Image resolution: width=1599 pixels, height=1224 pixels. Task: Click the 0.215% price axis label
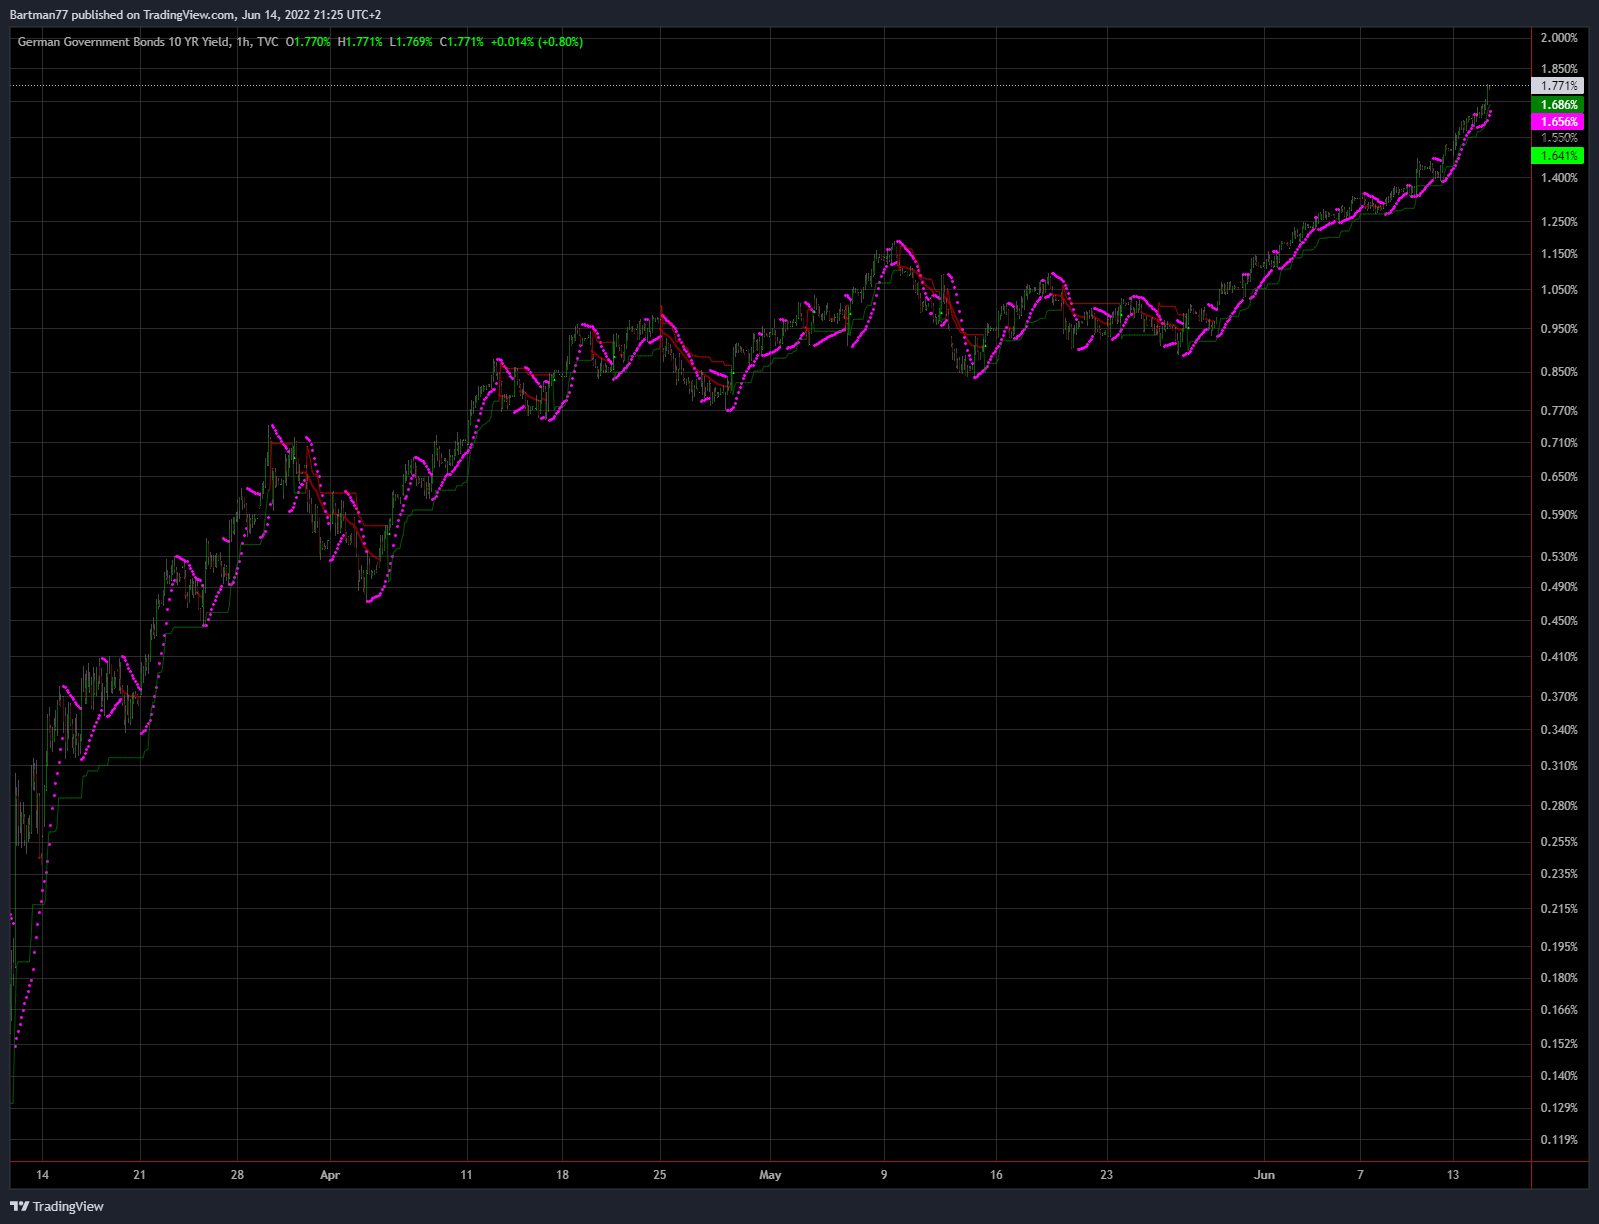point(1559,909)
